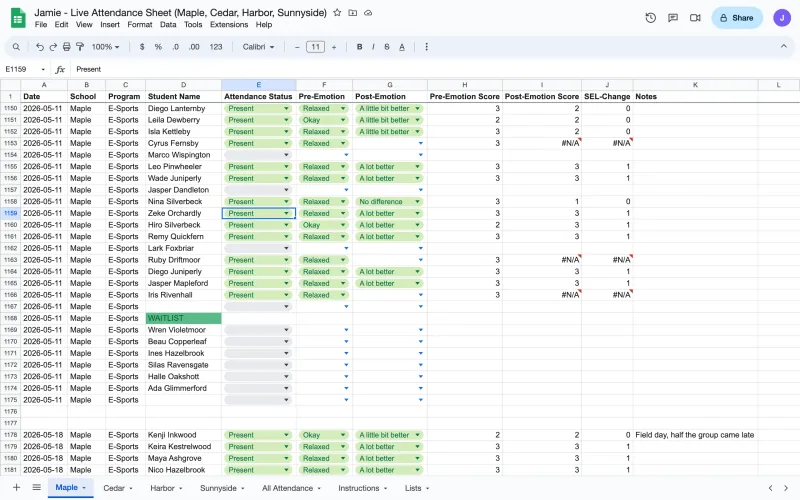Open the text color picker
Viewport: 800px width, 500px height.
[x=402, y=47]
